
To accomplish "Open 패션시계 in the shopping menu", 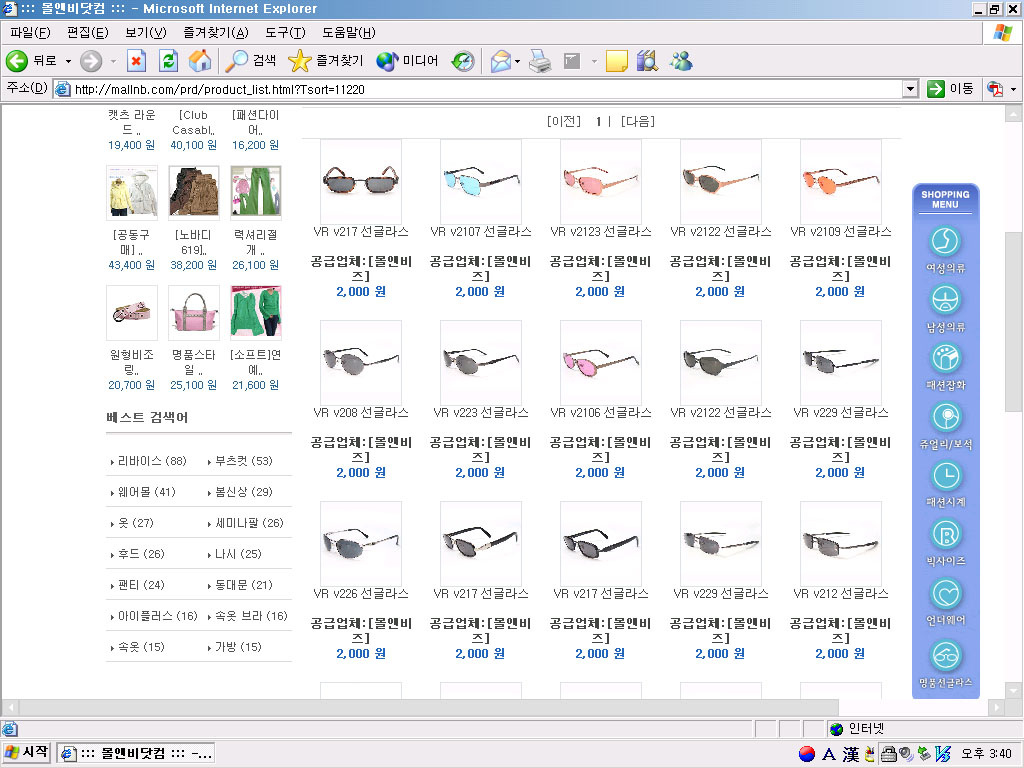I will point(945,483).
